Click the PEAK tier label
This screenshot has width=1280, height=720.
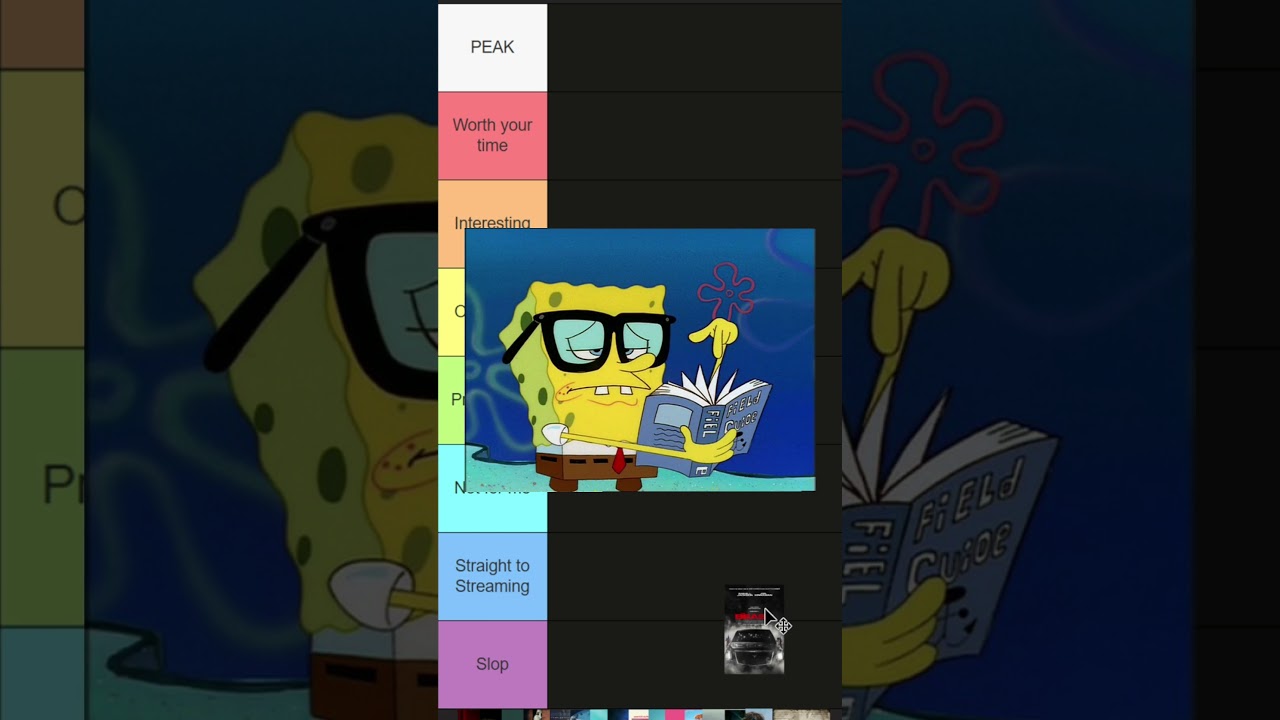pos(492,47)
